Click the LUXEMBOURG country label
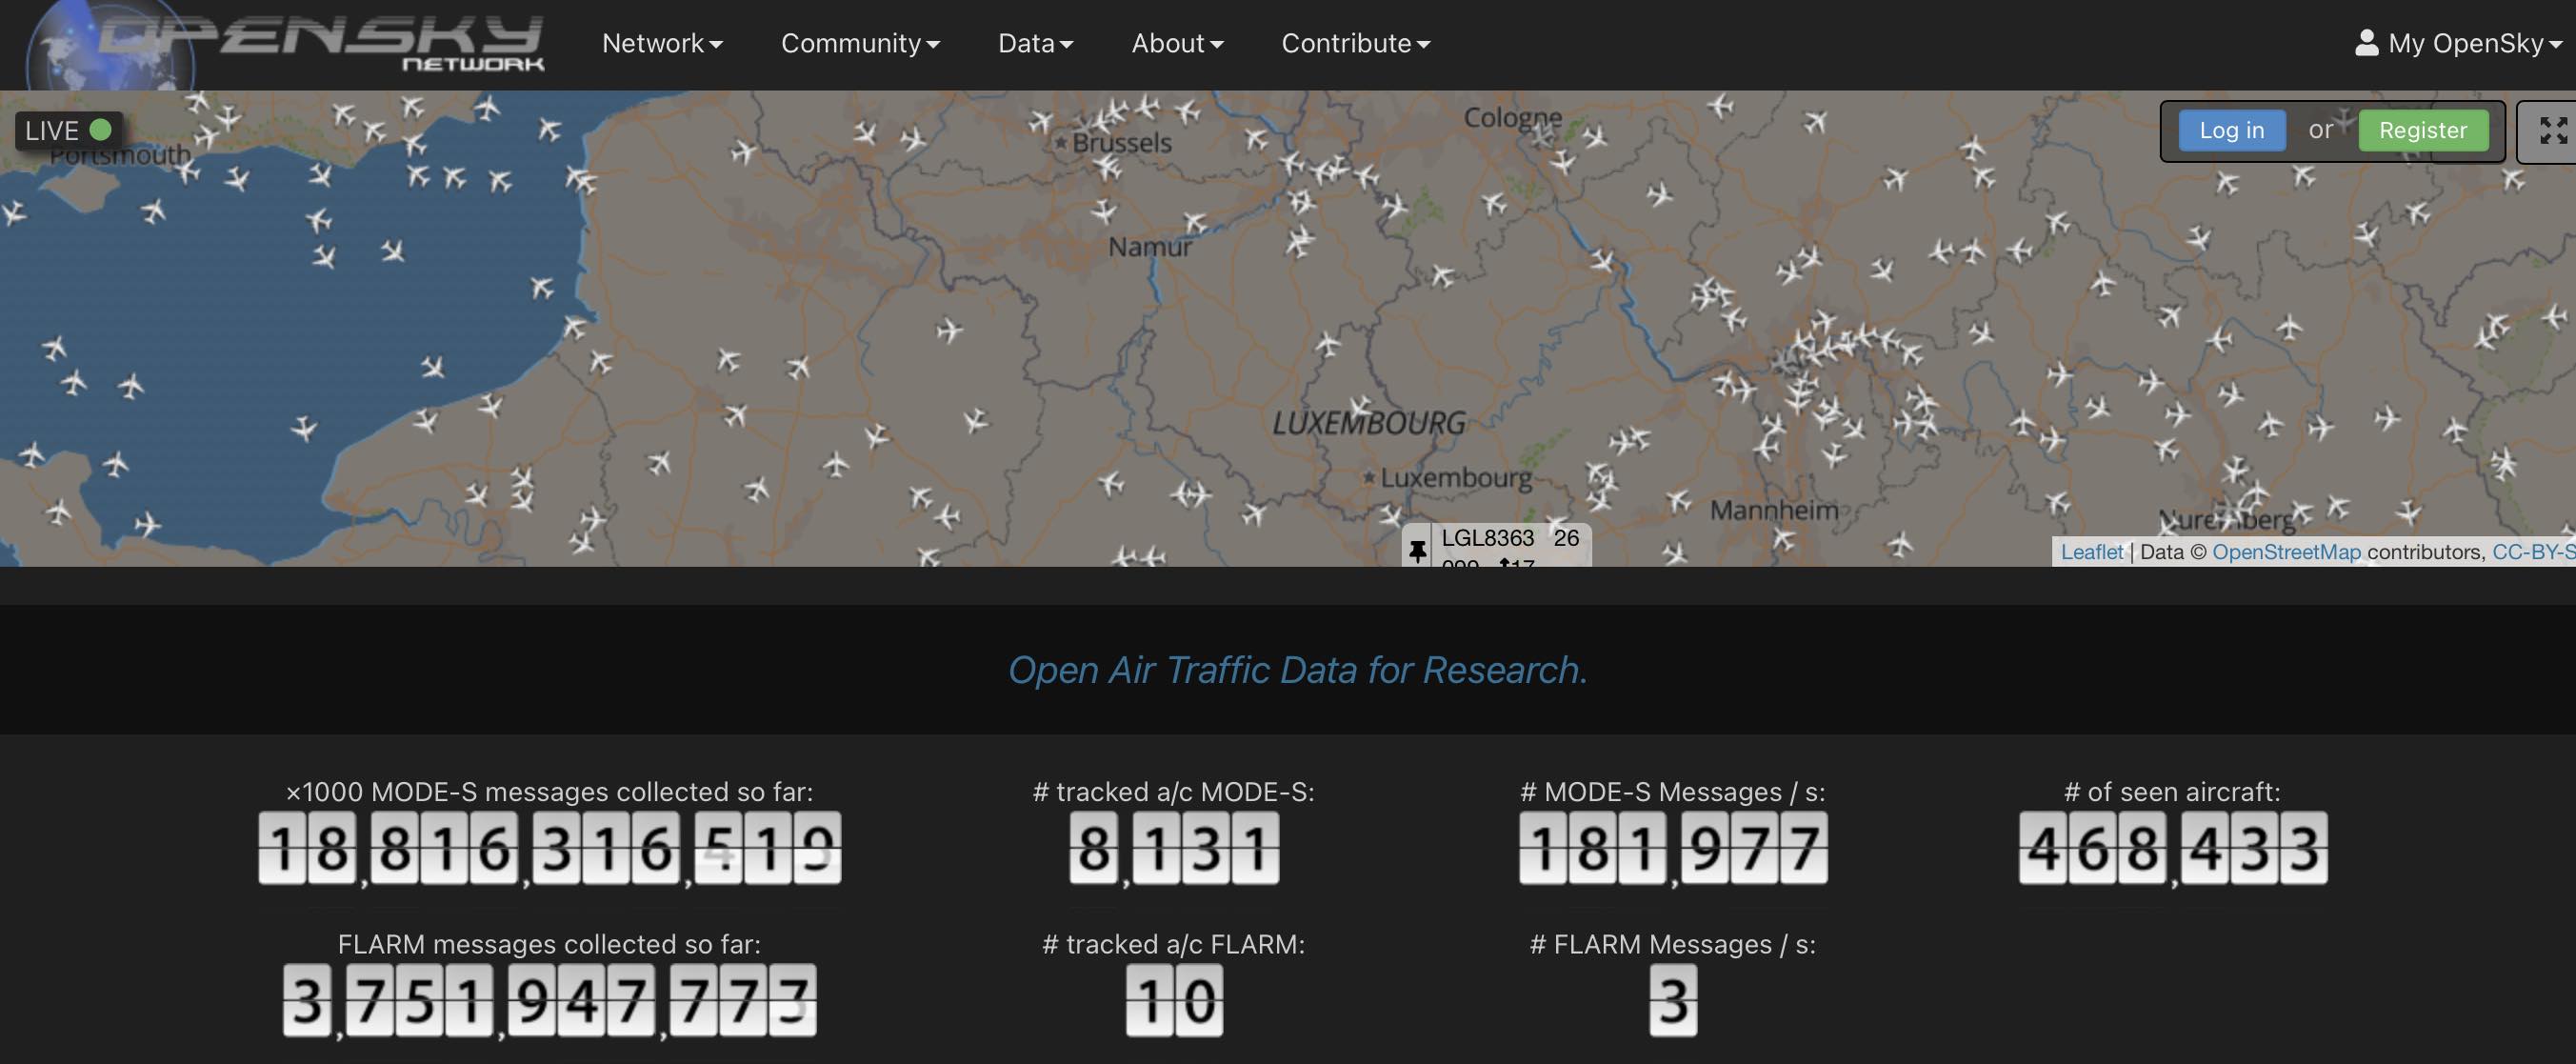Image resolution: width=2576 pixels, height=1064 pixels. pyautogui.click(x=1368, y=424)
